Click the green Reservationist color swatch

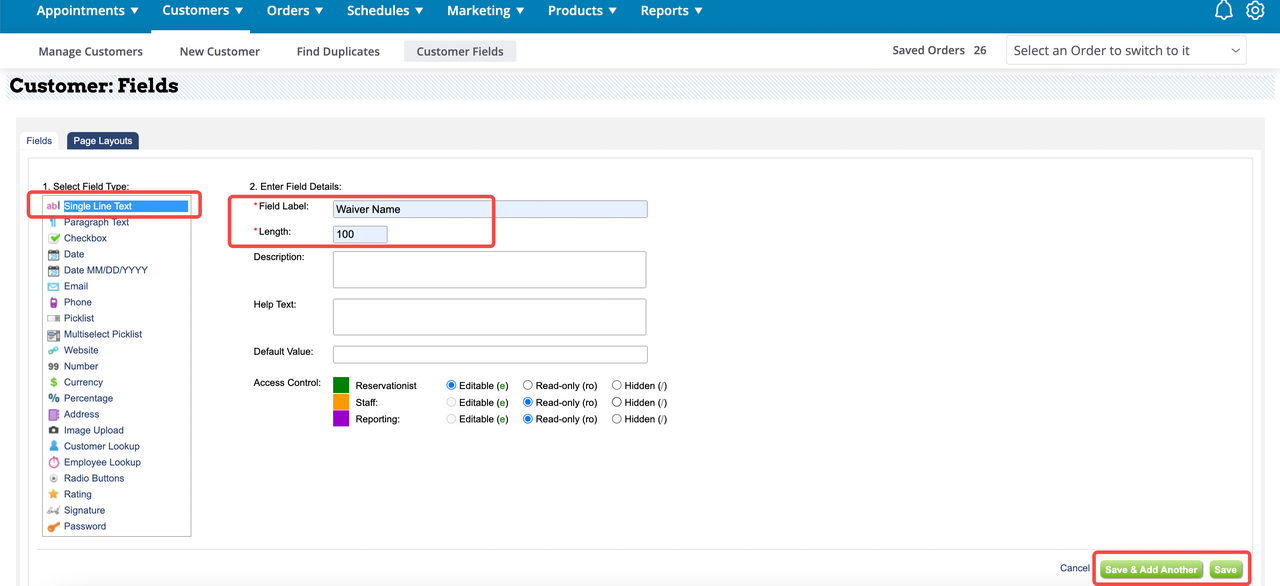[x=341, y=385]
